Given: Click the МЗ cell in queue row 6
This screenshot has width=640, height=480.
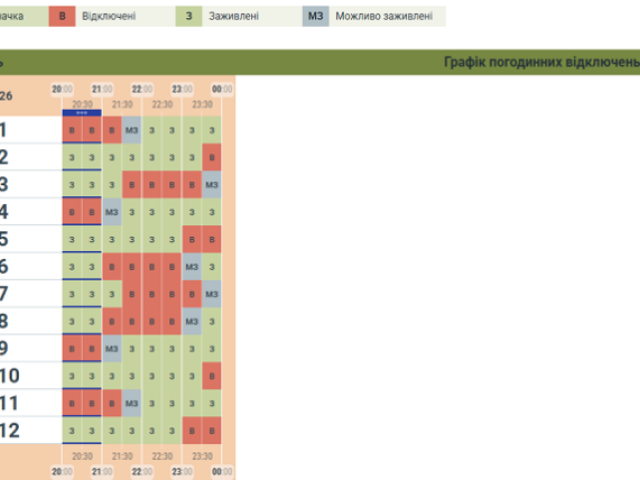Looking at the screenshot, I should point(192,266).
